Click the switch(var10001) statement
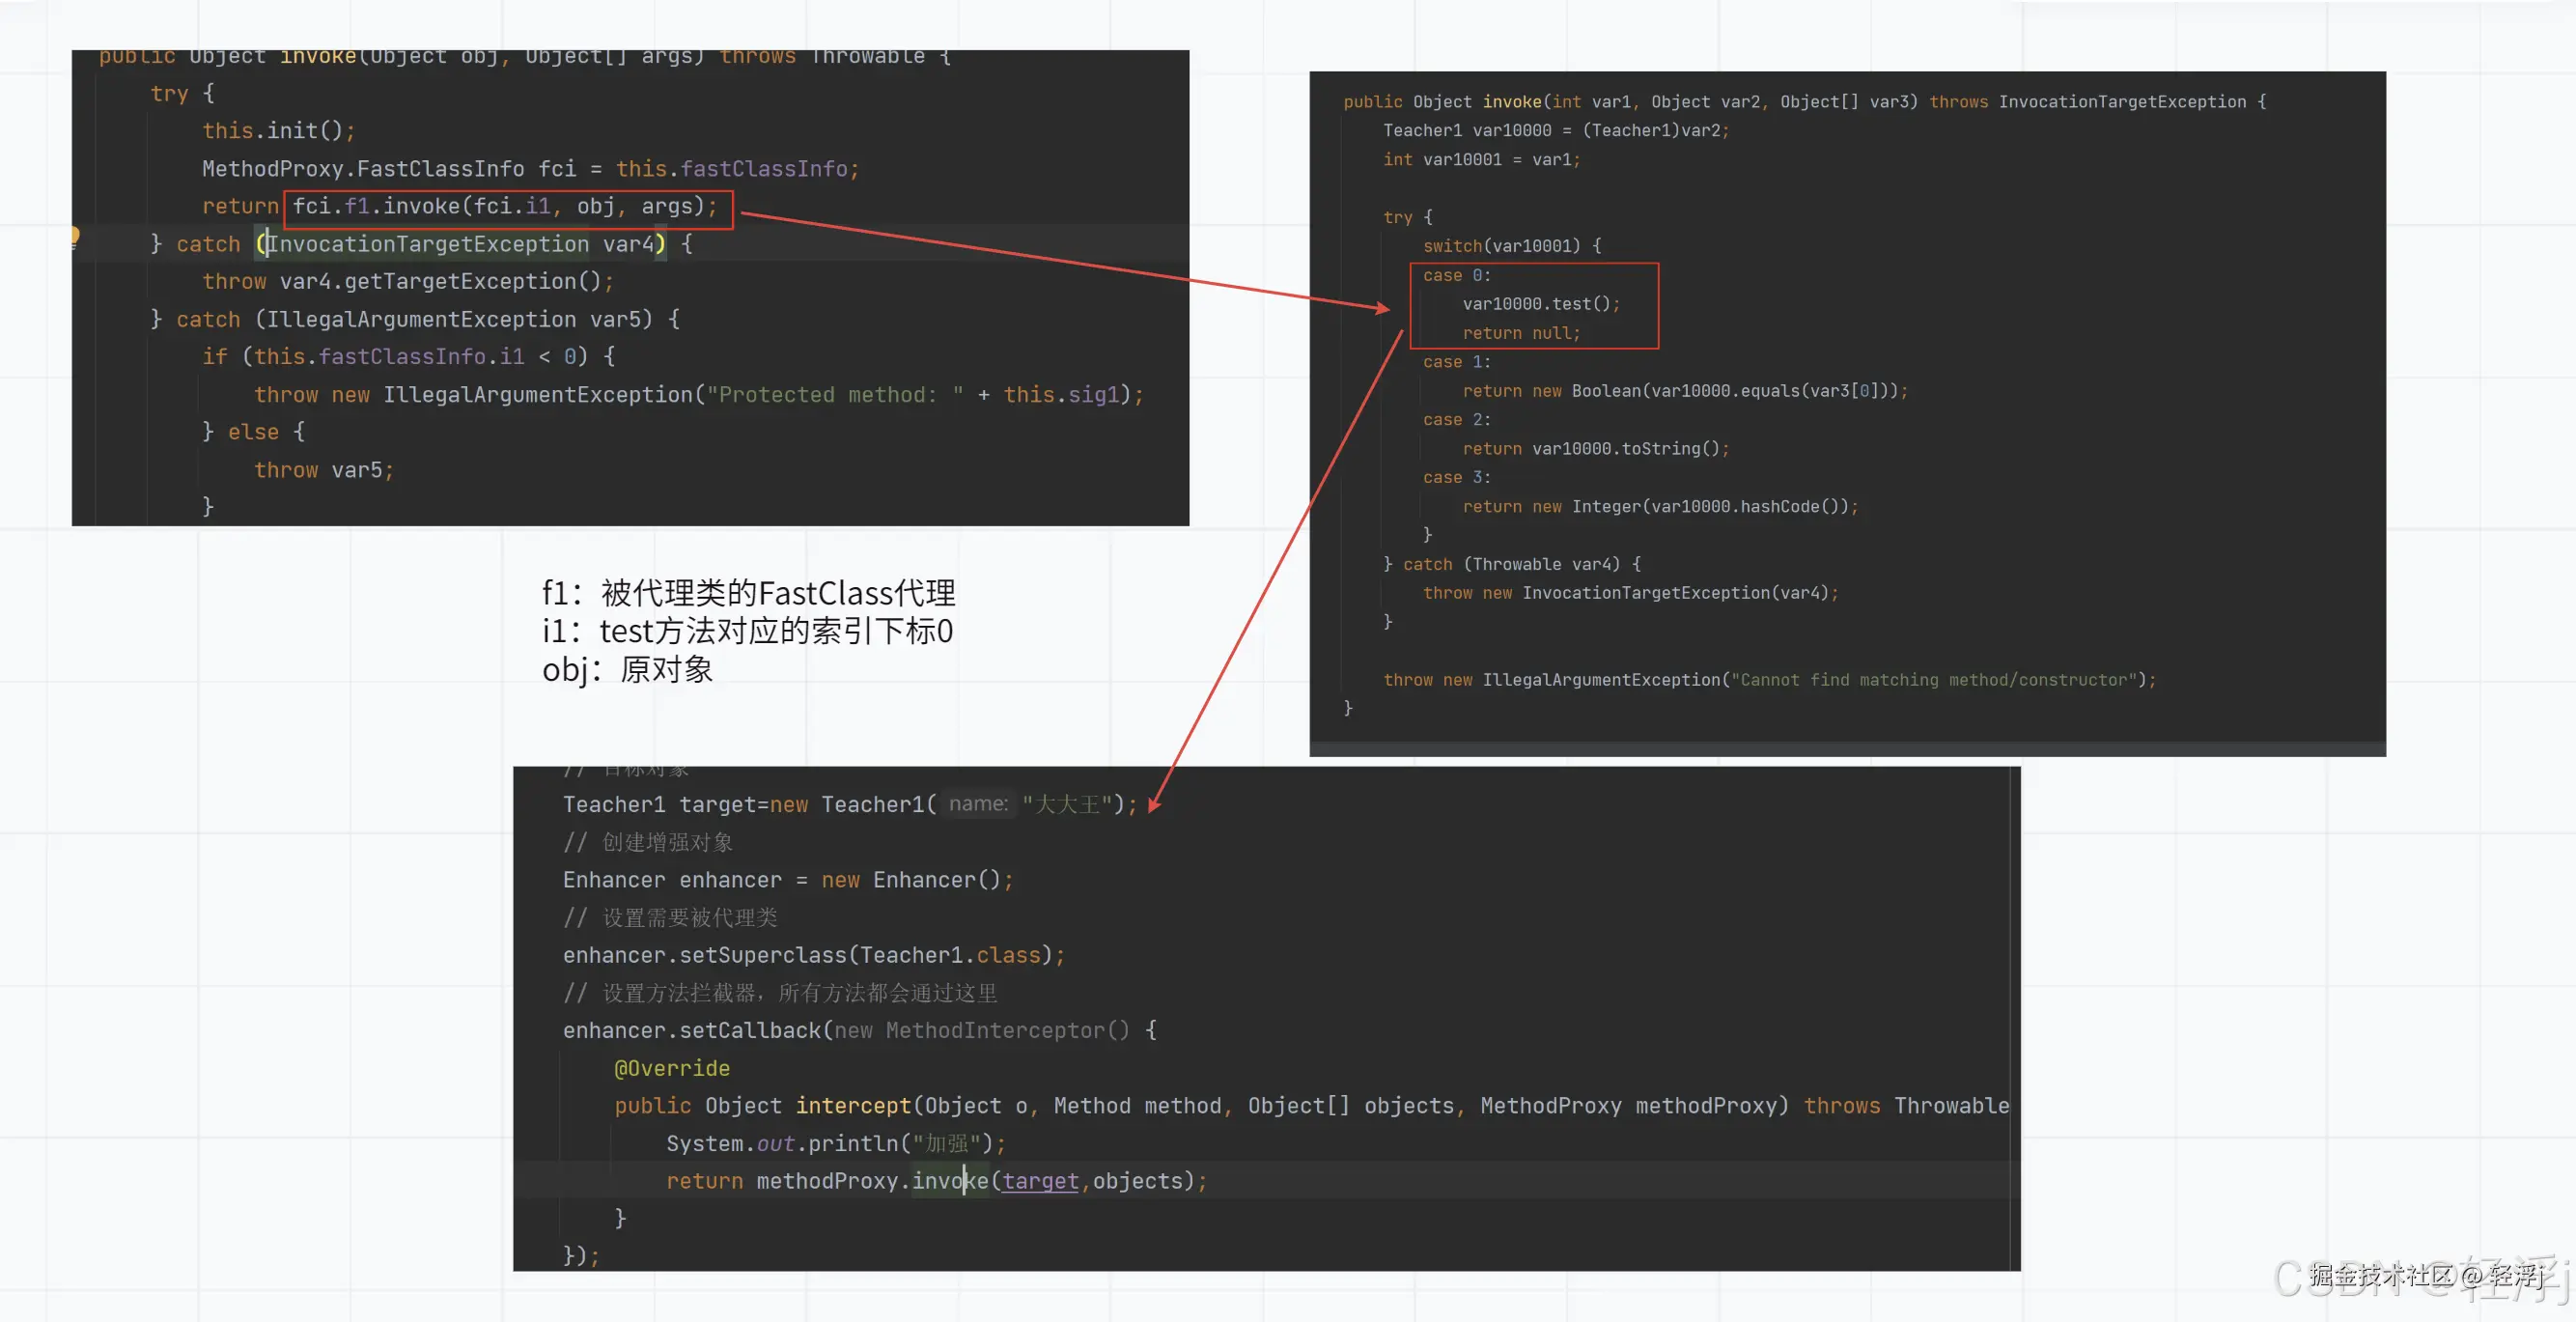The width and height of the screenshot is (2576, 1322). tap(1510, 246)
